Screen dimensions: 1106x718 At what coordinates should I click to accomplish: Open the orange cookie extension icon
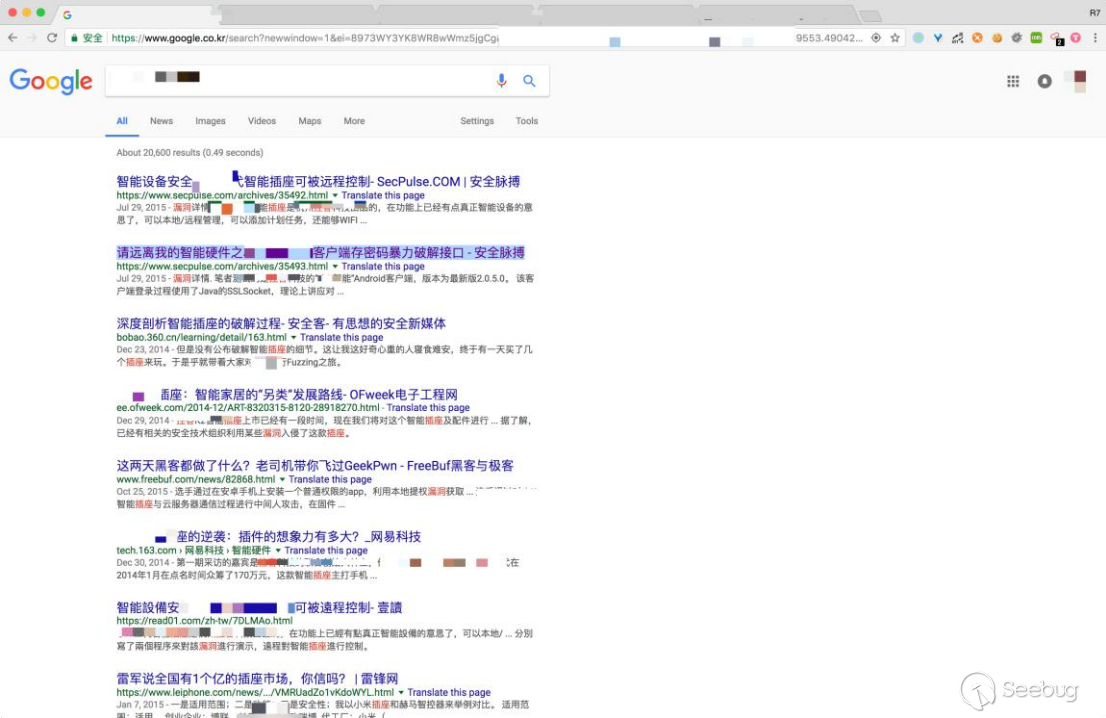point(997,38)
